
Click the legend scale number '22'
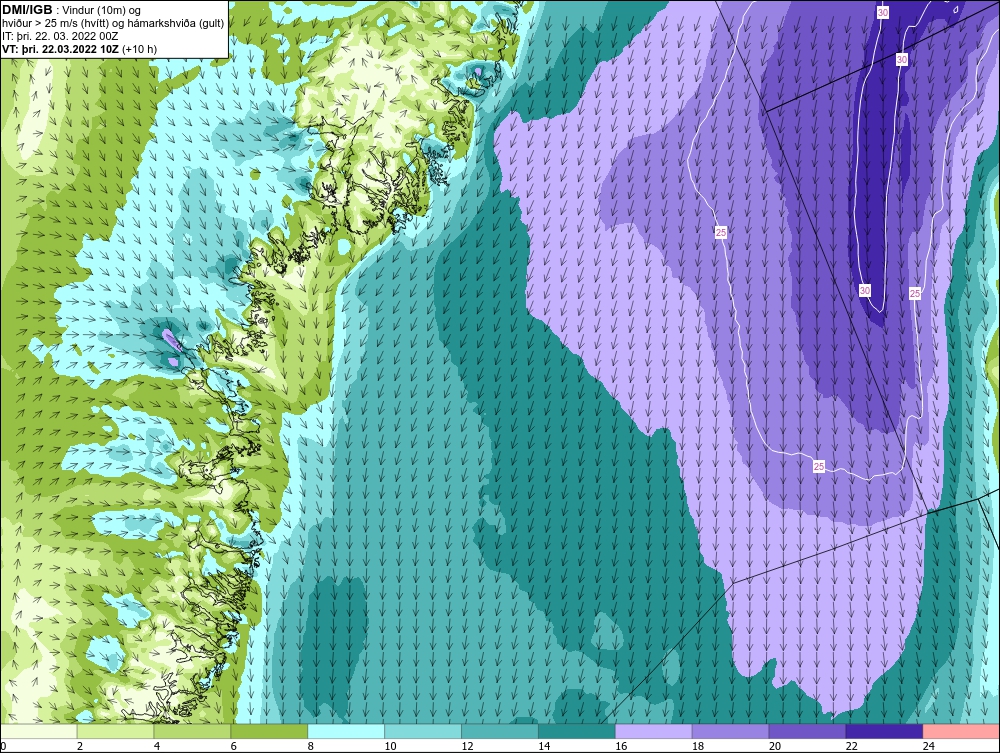[x=852, y=746]
